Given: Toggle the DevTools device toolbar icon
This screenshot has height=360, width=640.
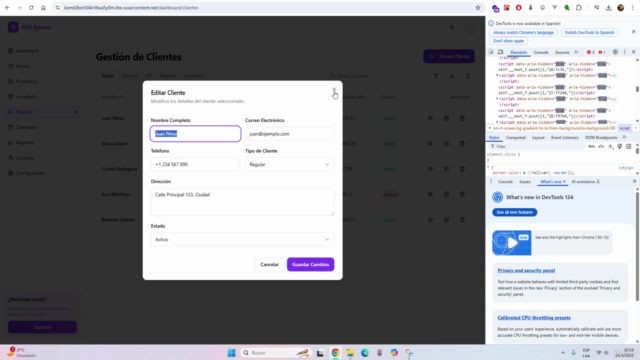Looking at the screenshot, I should [500, 52].
